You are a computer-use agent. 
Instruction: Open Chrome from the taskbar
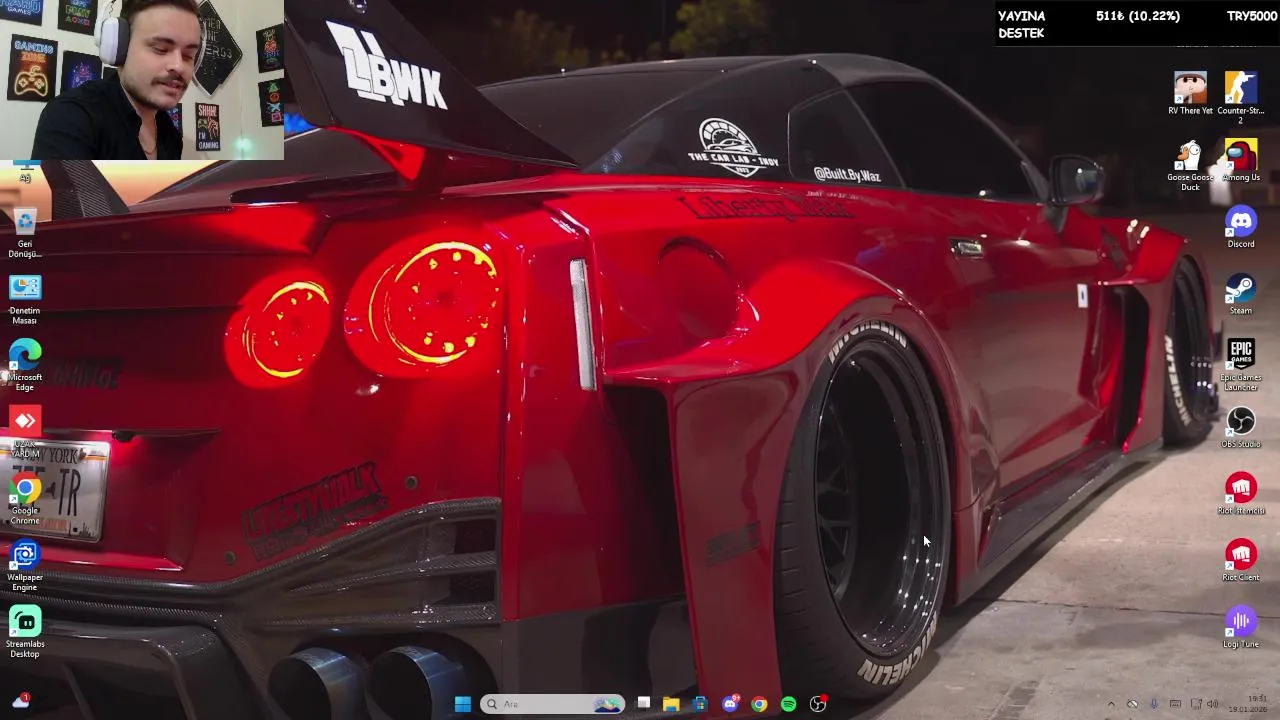point(759,704)
